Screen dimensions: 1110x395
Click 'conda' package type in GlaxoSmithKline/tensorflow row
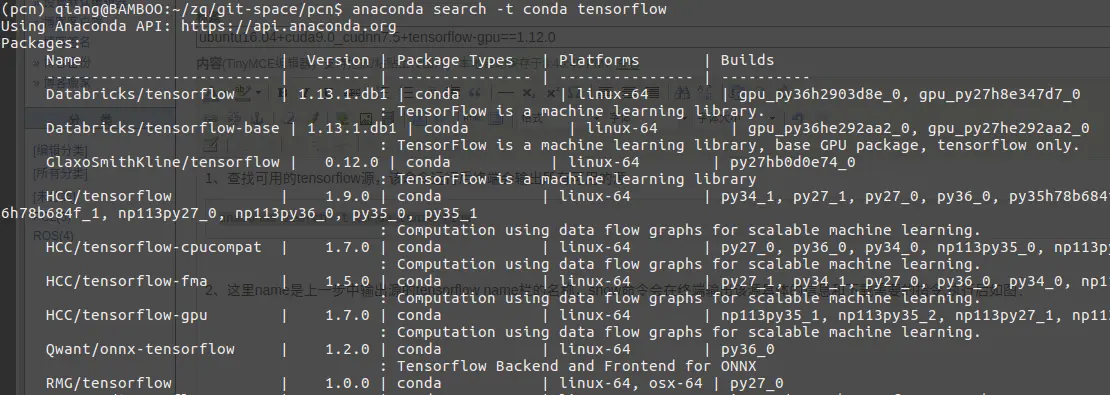click(428, 162)
